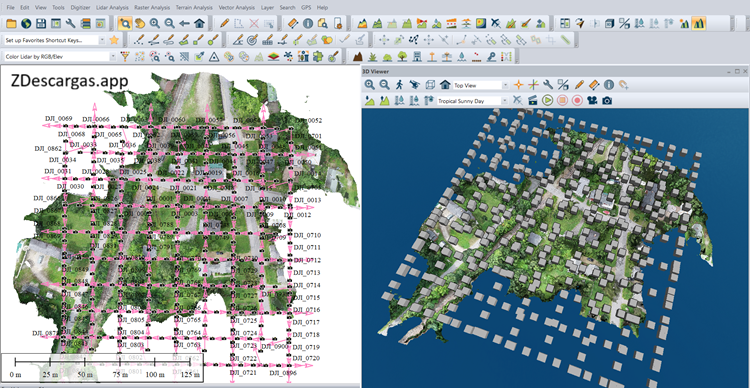Viewport: 750px width, 388px height.
Task: Capture screenshot with camera icon in 3D Viewer
Action: [x=607, y=100]
